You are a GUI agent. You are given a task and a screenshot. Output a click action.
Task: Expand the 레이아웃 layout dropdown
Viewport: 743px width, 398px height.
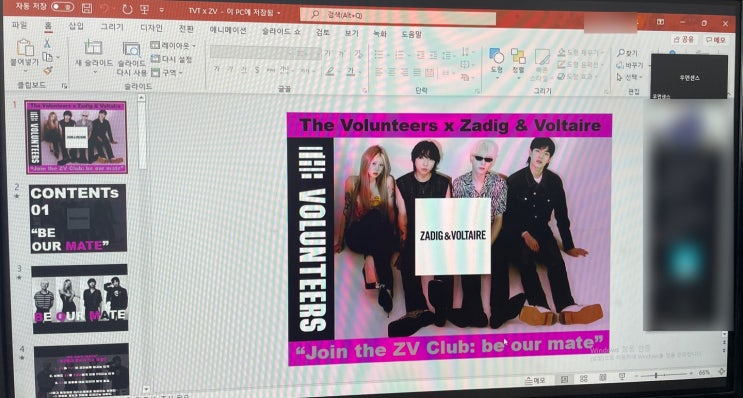pos(173,45)
